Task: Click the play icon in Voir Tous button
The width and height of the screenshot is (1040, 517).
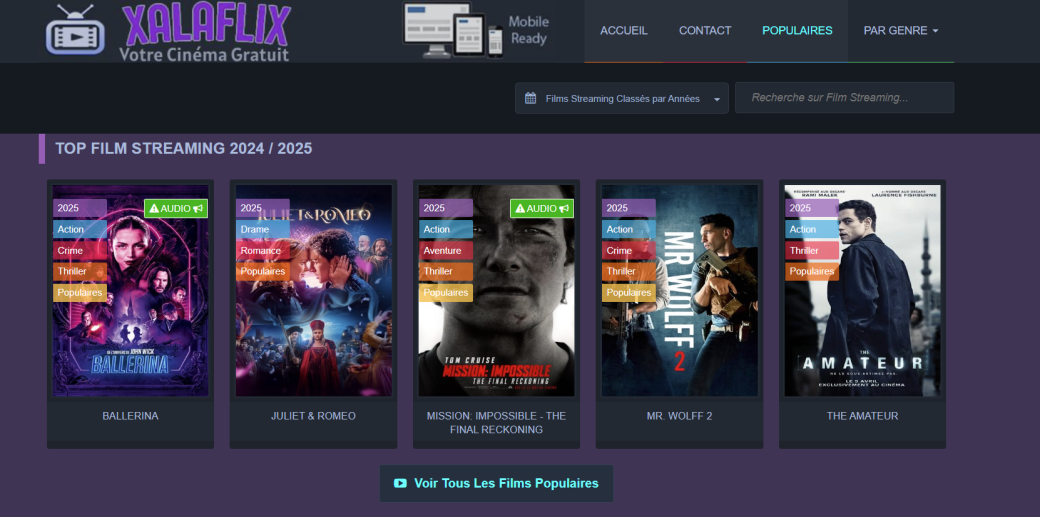Action: tap(400, 483)
